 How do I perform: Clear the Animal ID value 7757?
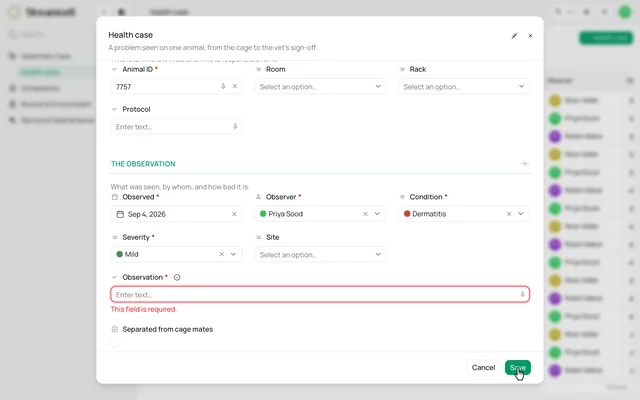tap(235, 87)
